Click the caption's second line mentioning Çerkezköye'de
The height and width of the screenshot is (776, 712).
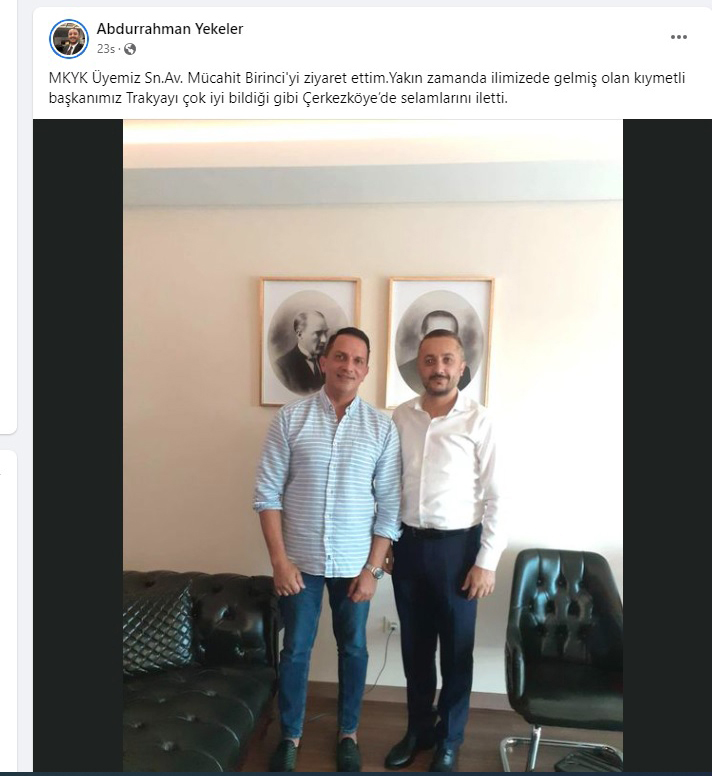[278, 98]
